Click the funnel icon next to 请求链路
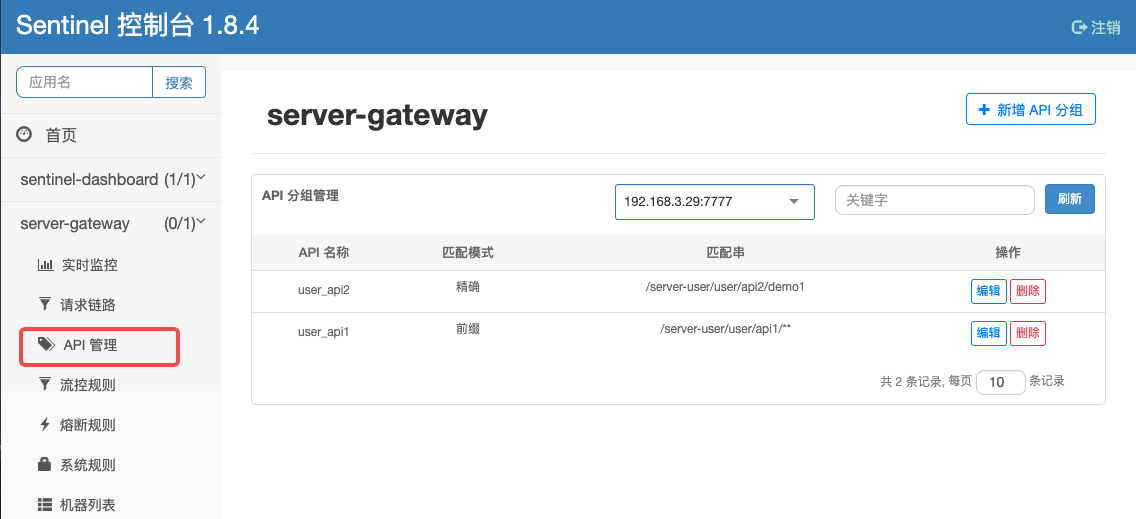1136x519 pixels. 45,304
